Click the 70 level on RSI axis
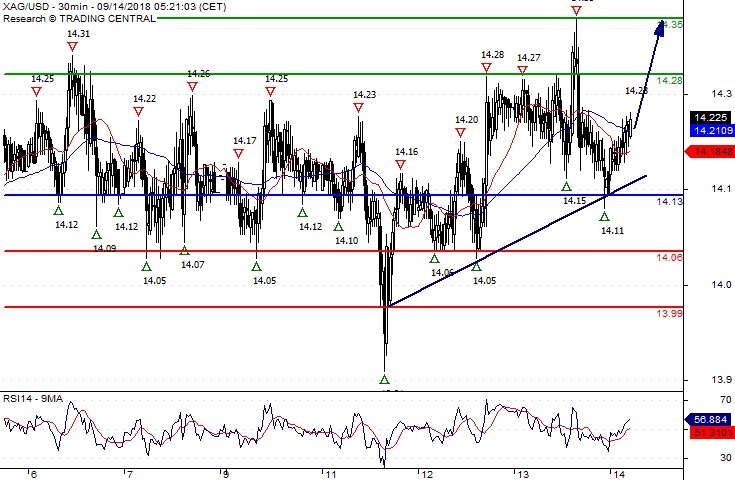The height and width of the screenshot is (480, 735). tap(726, 400)
